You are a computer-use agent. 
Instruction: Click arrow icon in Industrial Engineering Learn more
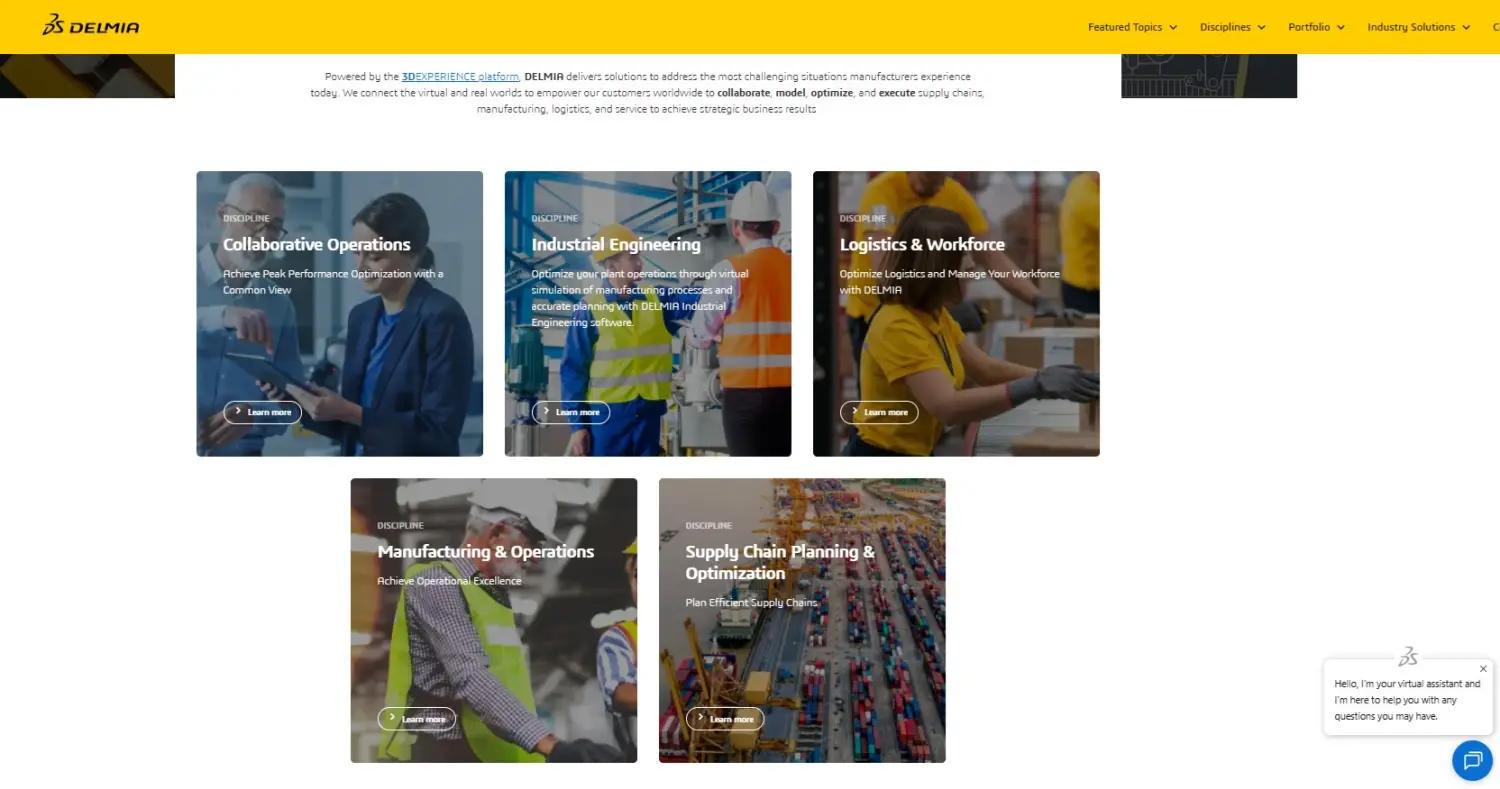(x=546, y=411)
